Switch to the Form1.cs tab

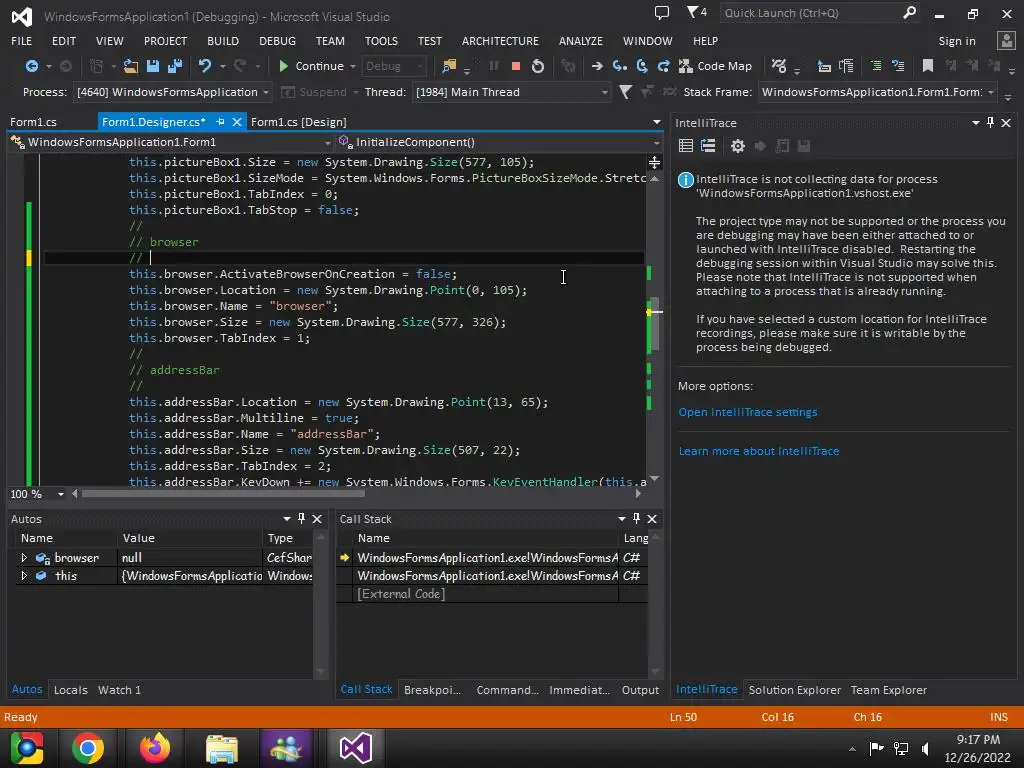[33, 122]
